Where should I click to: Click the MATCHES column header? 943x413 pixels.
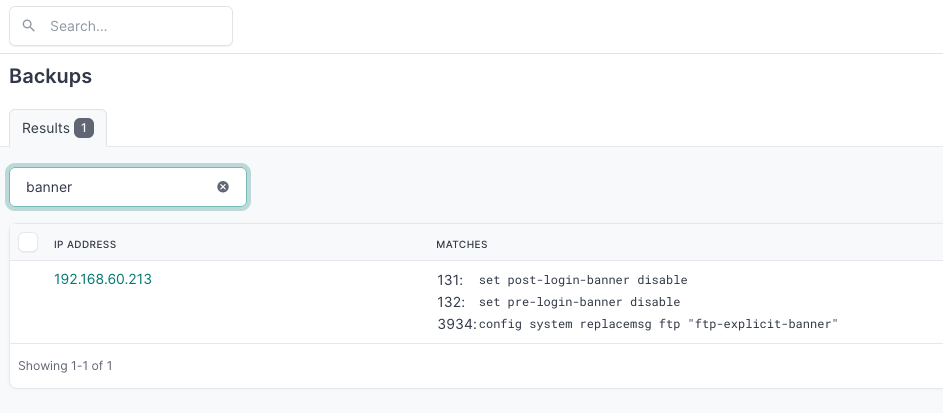(461, 244)
